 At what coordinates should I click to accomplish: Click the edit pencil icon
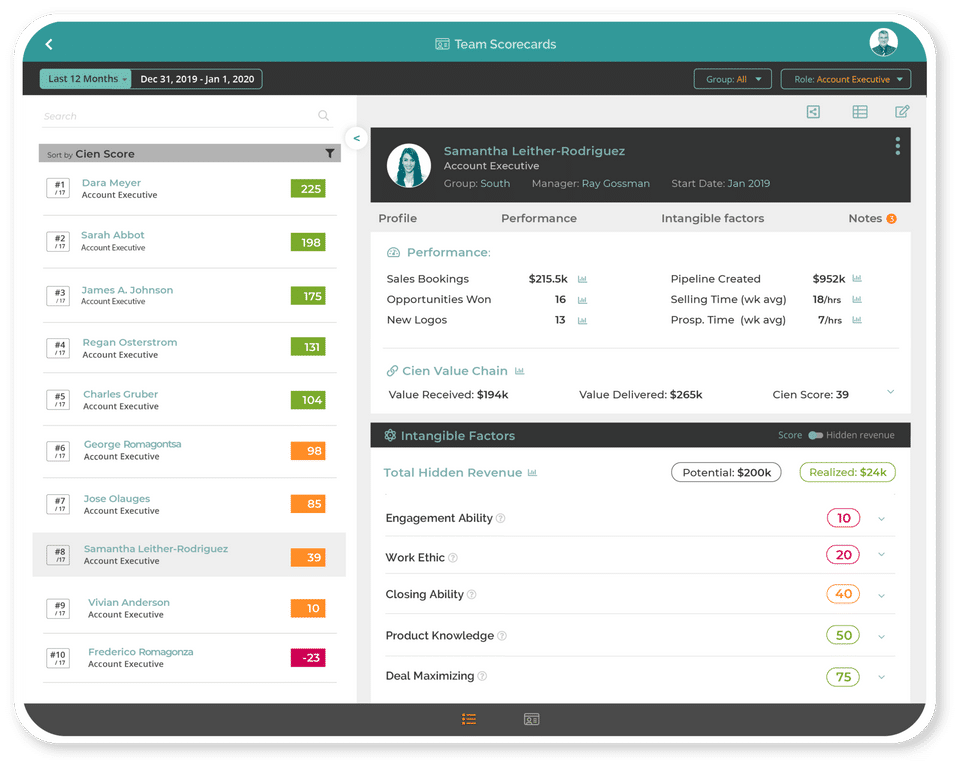(902, 111)
